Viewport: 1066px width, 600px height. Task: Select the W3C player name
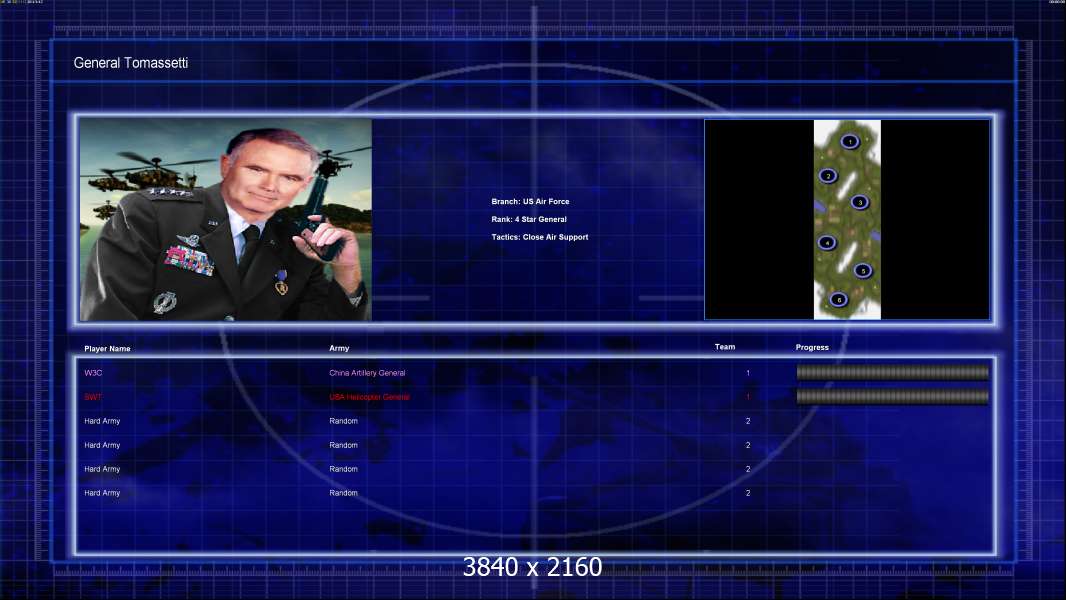pyautogui.click(x=93, y=373)
